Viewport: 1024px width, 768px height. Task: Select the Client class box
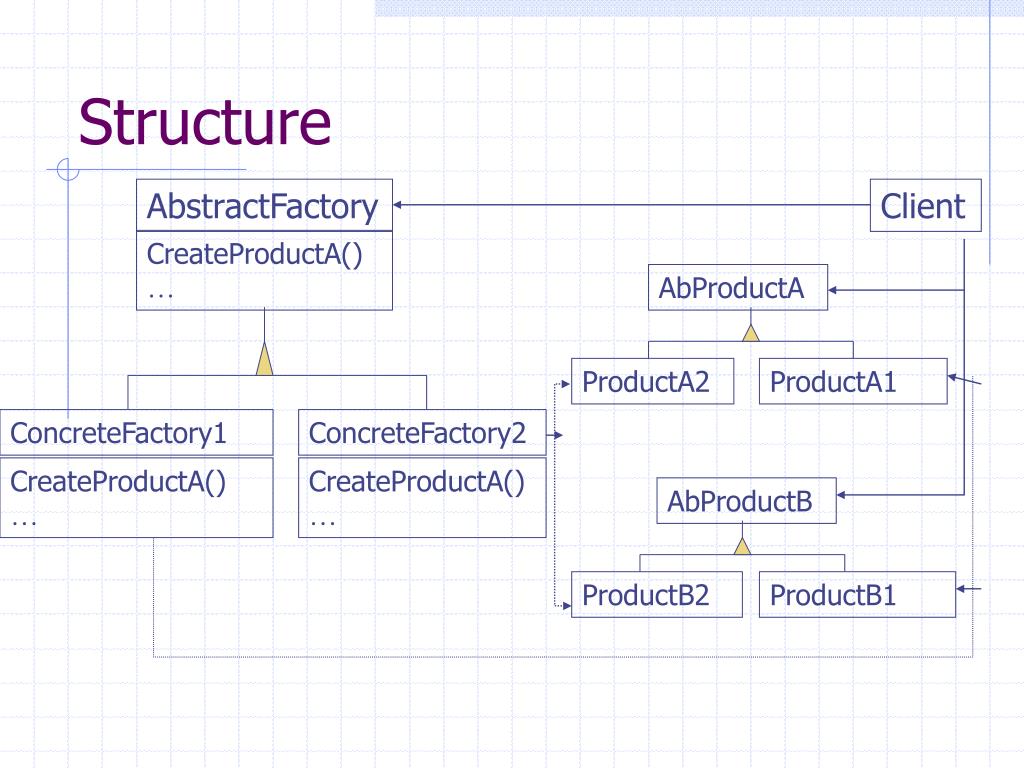pyautogui.click(x=925, y=206)
